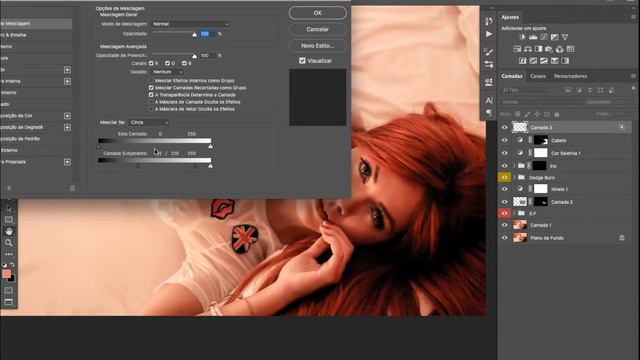Add a Black & White adjustment
The height and width of the screenshot is (360, 640).
538,49
